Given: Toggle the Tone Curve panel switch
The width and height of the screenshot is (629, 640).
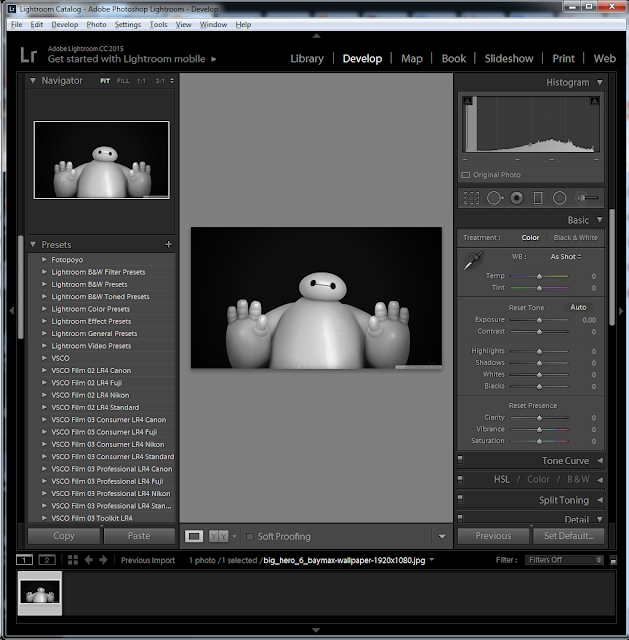Looking at the screenshot, I should click(460, 460).
